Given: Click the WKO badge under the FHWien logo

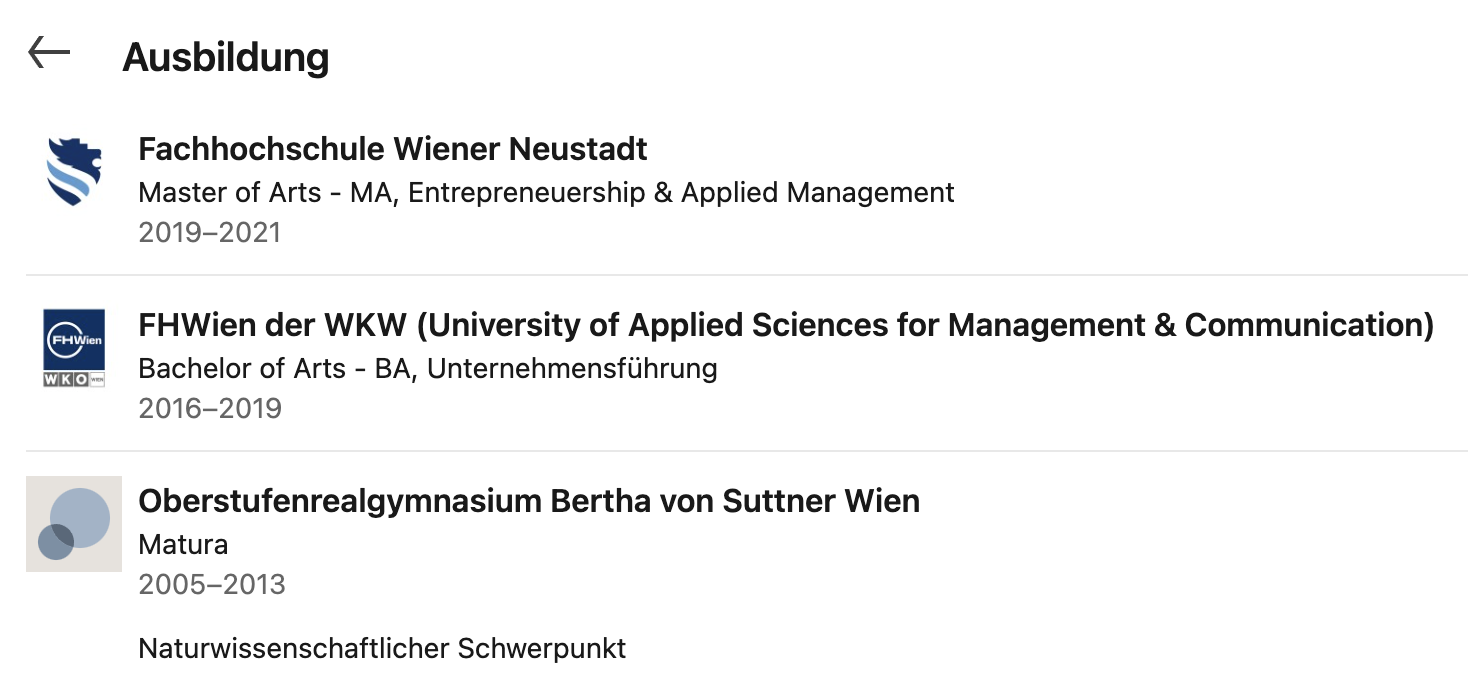Looking at the screenshot, I should tap(74, 380).
